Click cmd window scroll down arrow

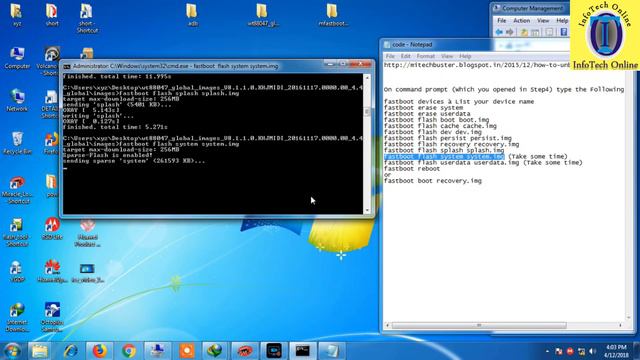tap(367, 211)
